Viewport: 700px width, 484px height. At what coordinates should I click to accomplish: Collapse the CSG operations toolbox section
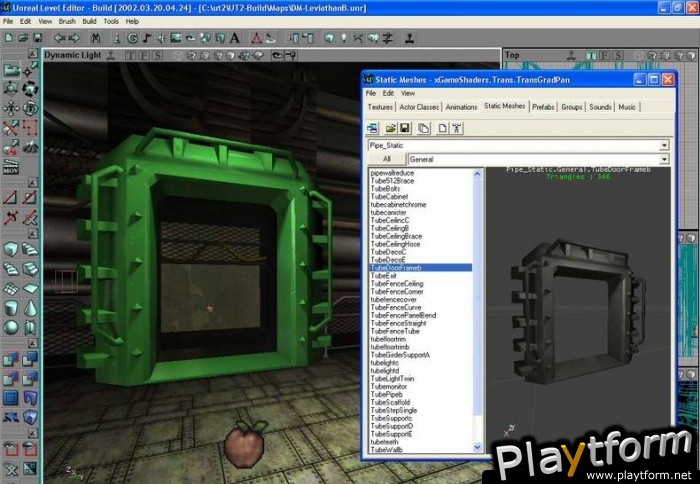pos(33,343)
